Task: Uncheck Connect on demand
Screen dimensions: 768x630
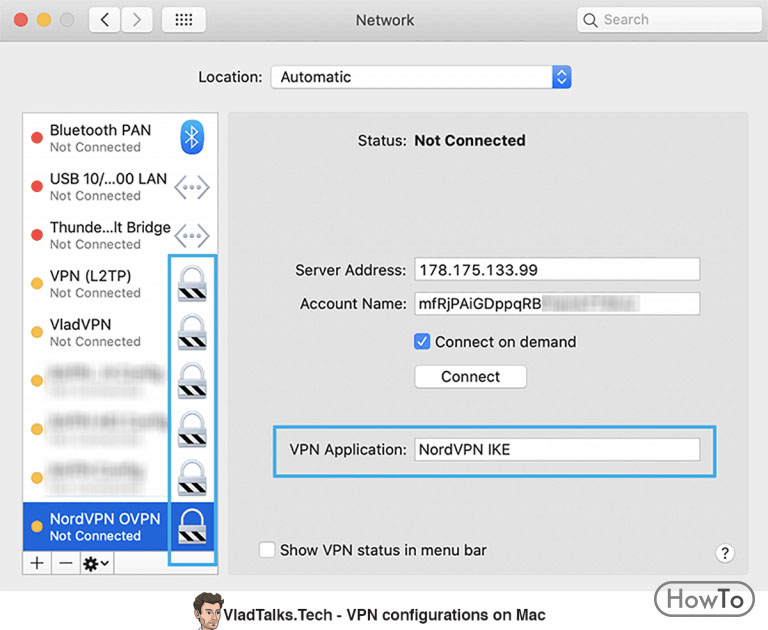Action: tap(422, 341)
